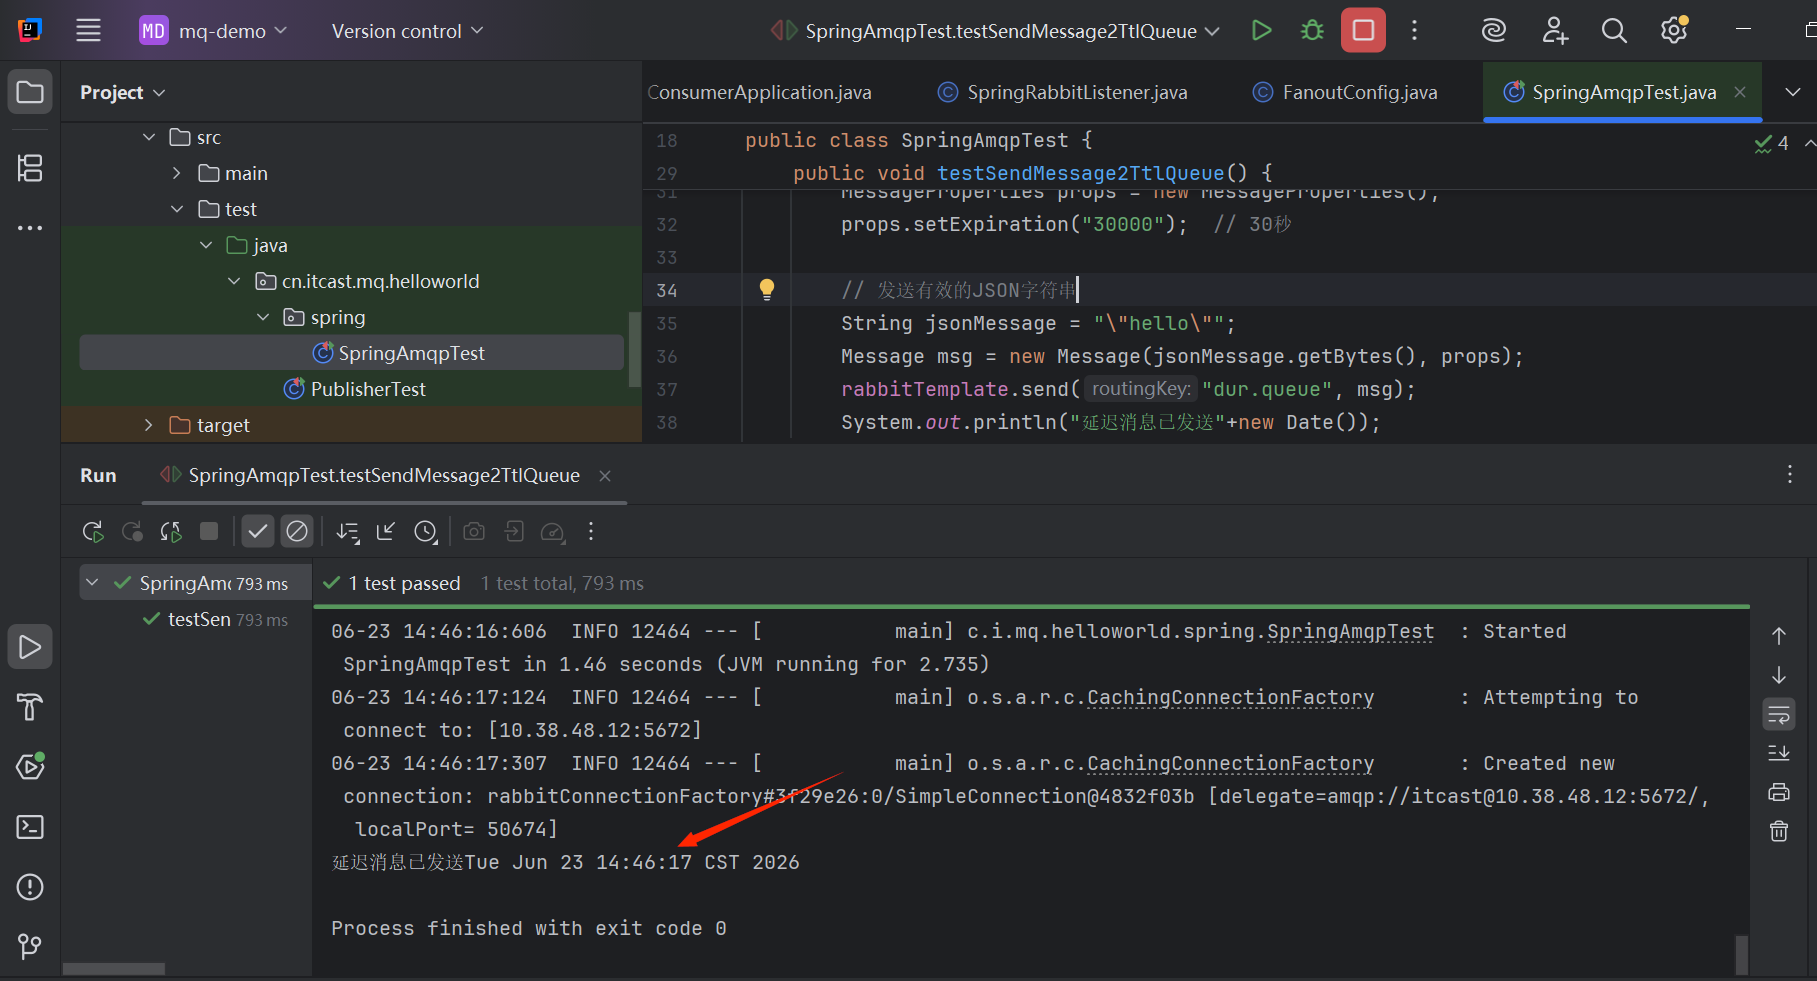Click the grey stop square in Run toolbar
This screenshot has width=1817, height=981.
point(209,532)
